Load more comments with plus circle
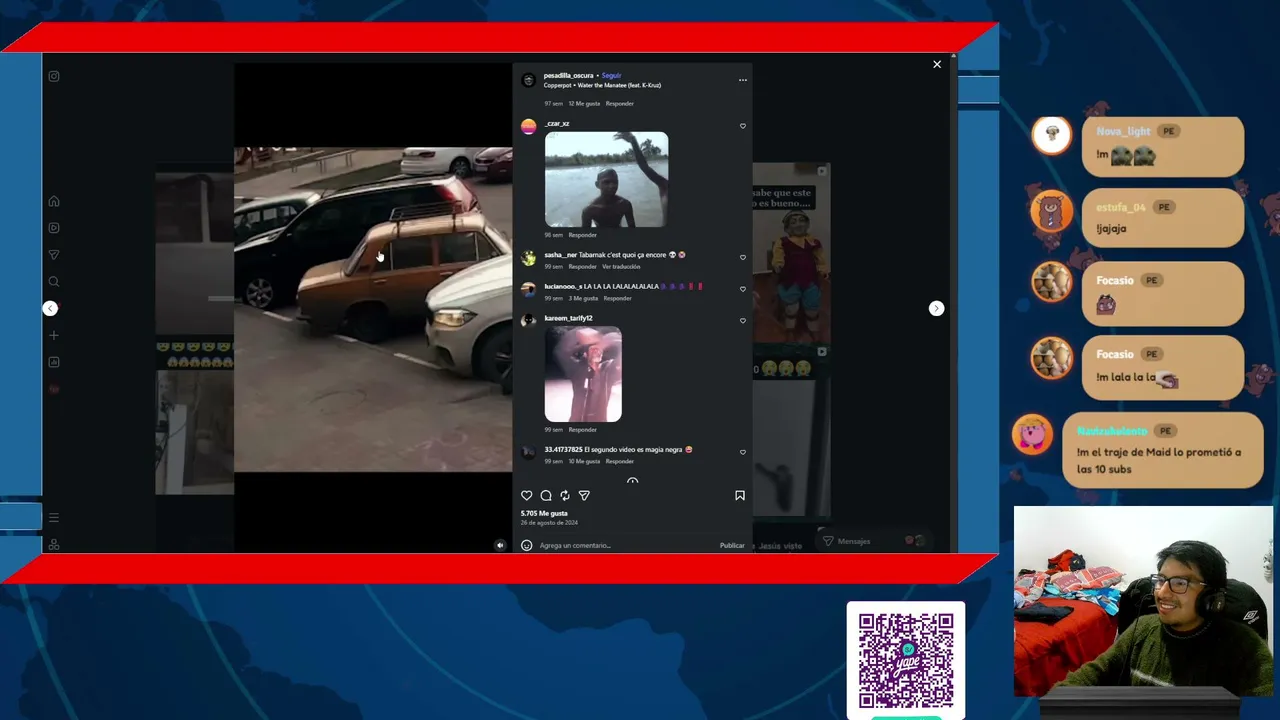 click(x=632, y=482)
